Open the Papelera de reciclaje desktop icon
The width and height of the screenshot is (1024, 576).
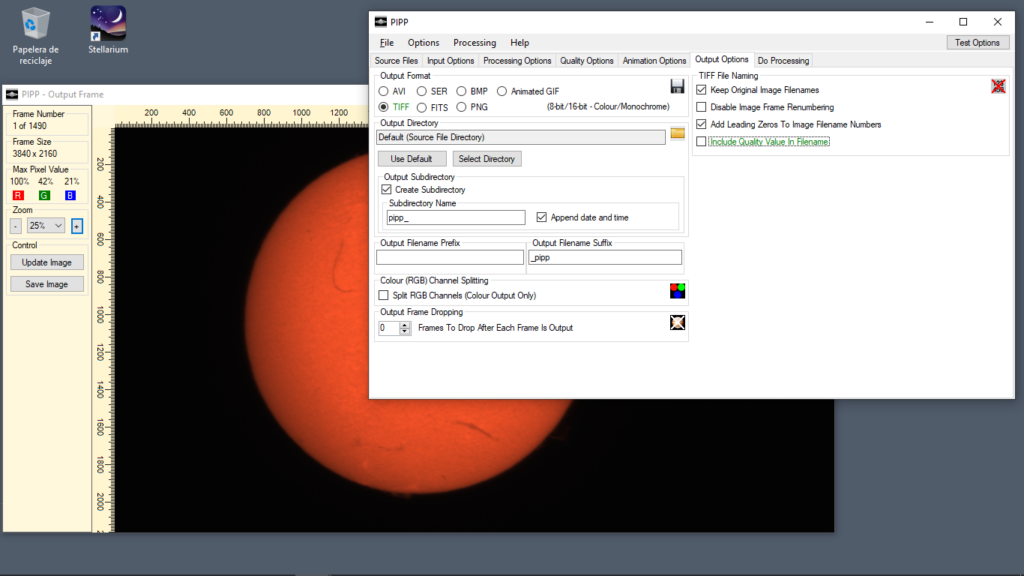(x=35, y=37)
